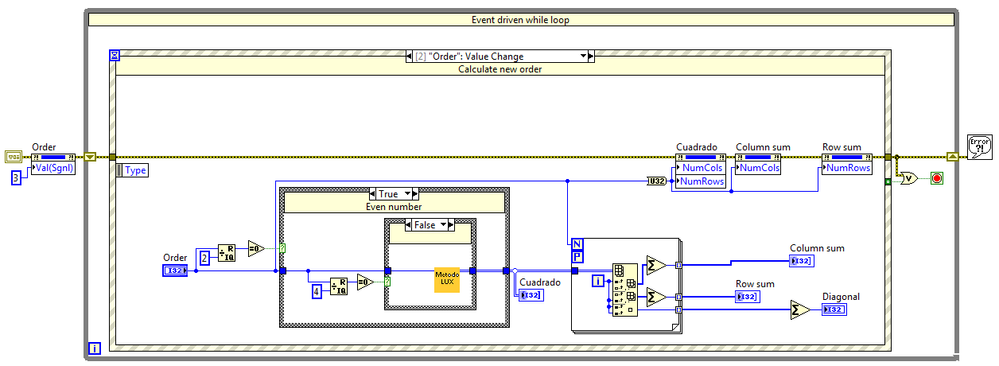
Task: Click the "Calculate new order" subdiagram label
Action: click(x=500, y=69)
